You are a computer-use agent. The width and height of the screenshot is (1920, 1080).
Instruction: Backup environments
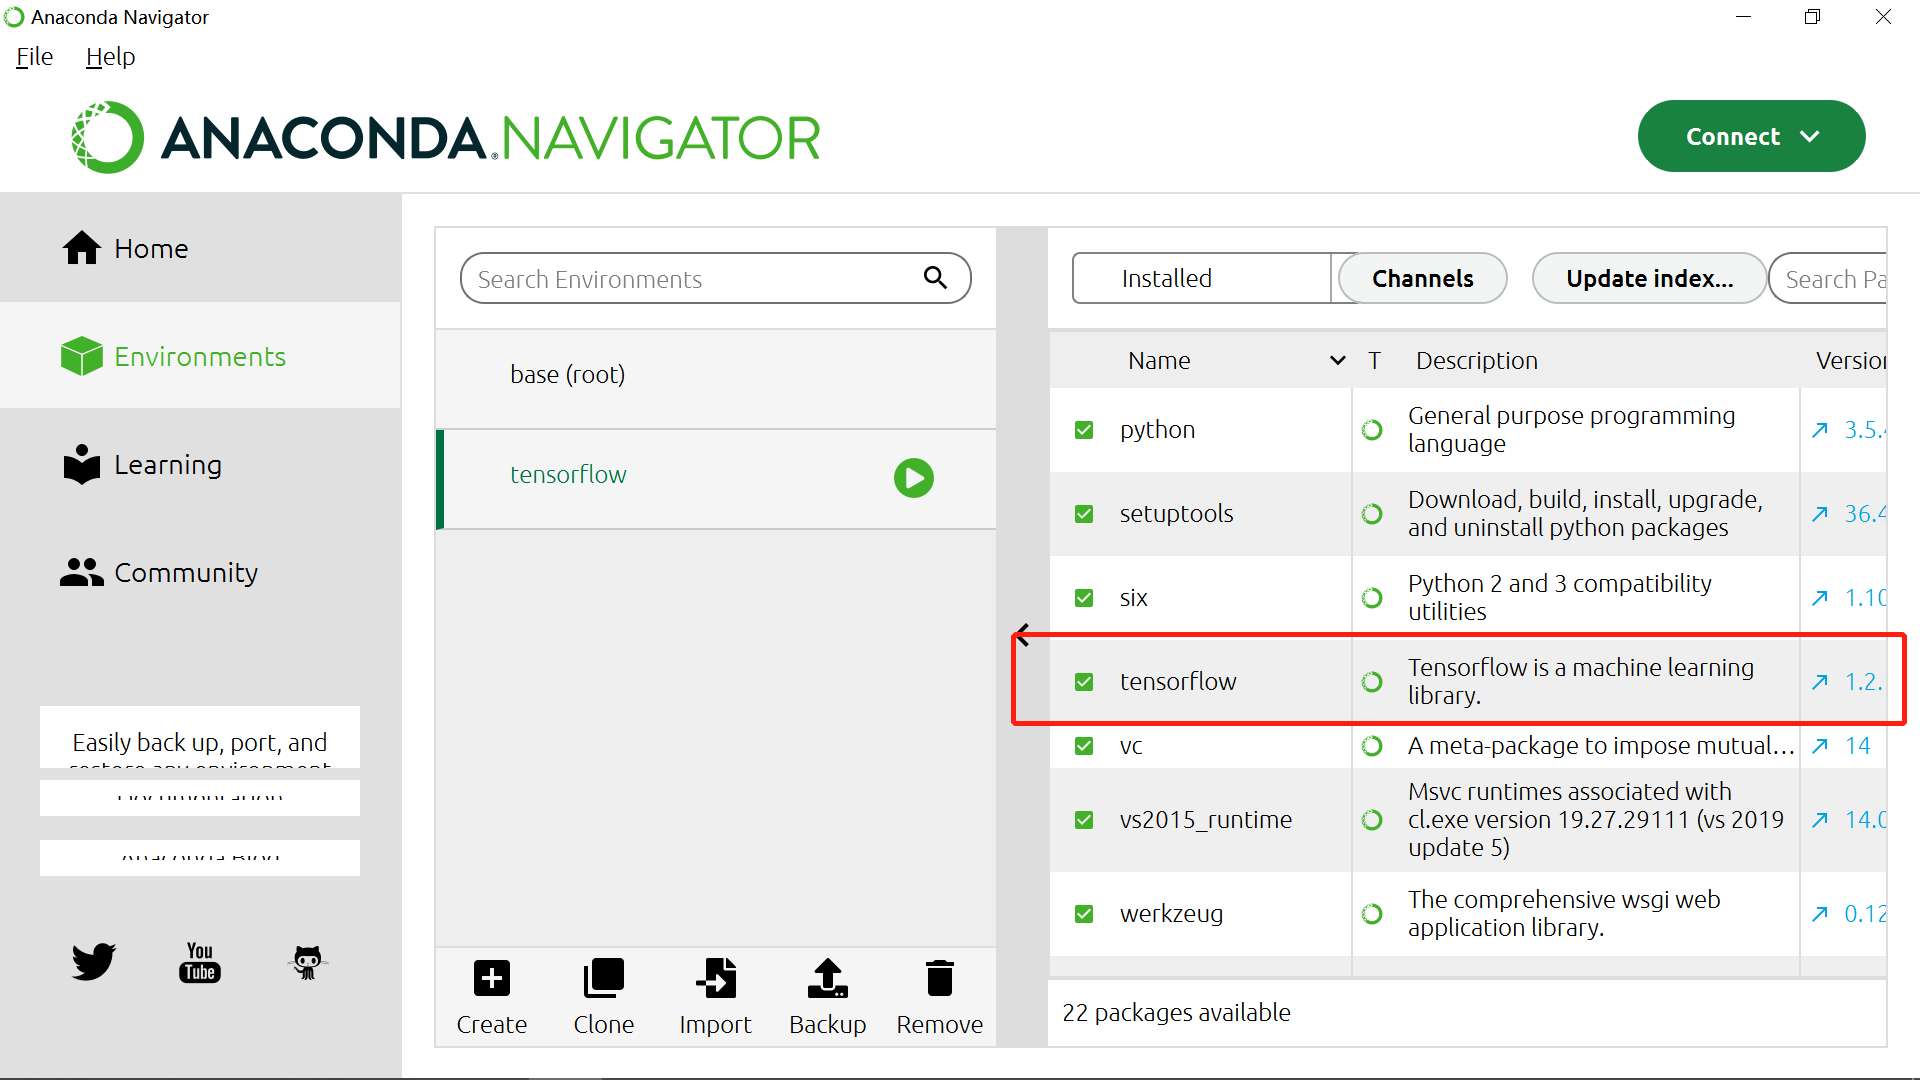click(x=827, y=997)
